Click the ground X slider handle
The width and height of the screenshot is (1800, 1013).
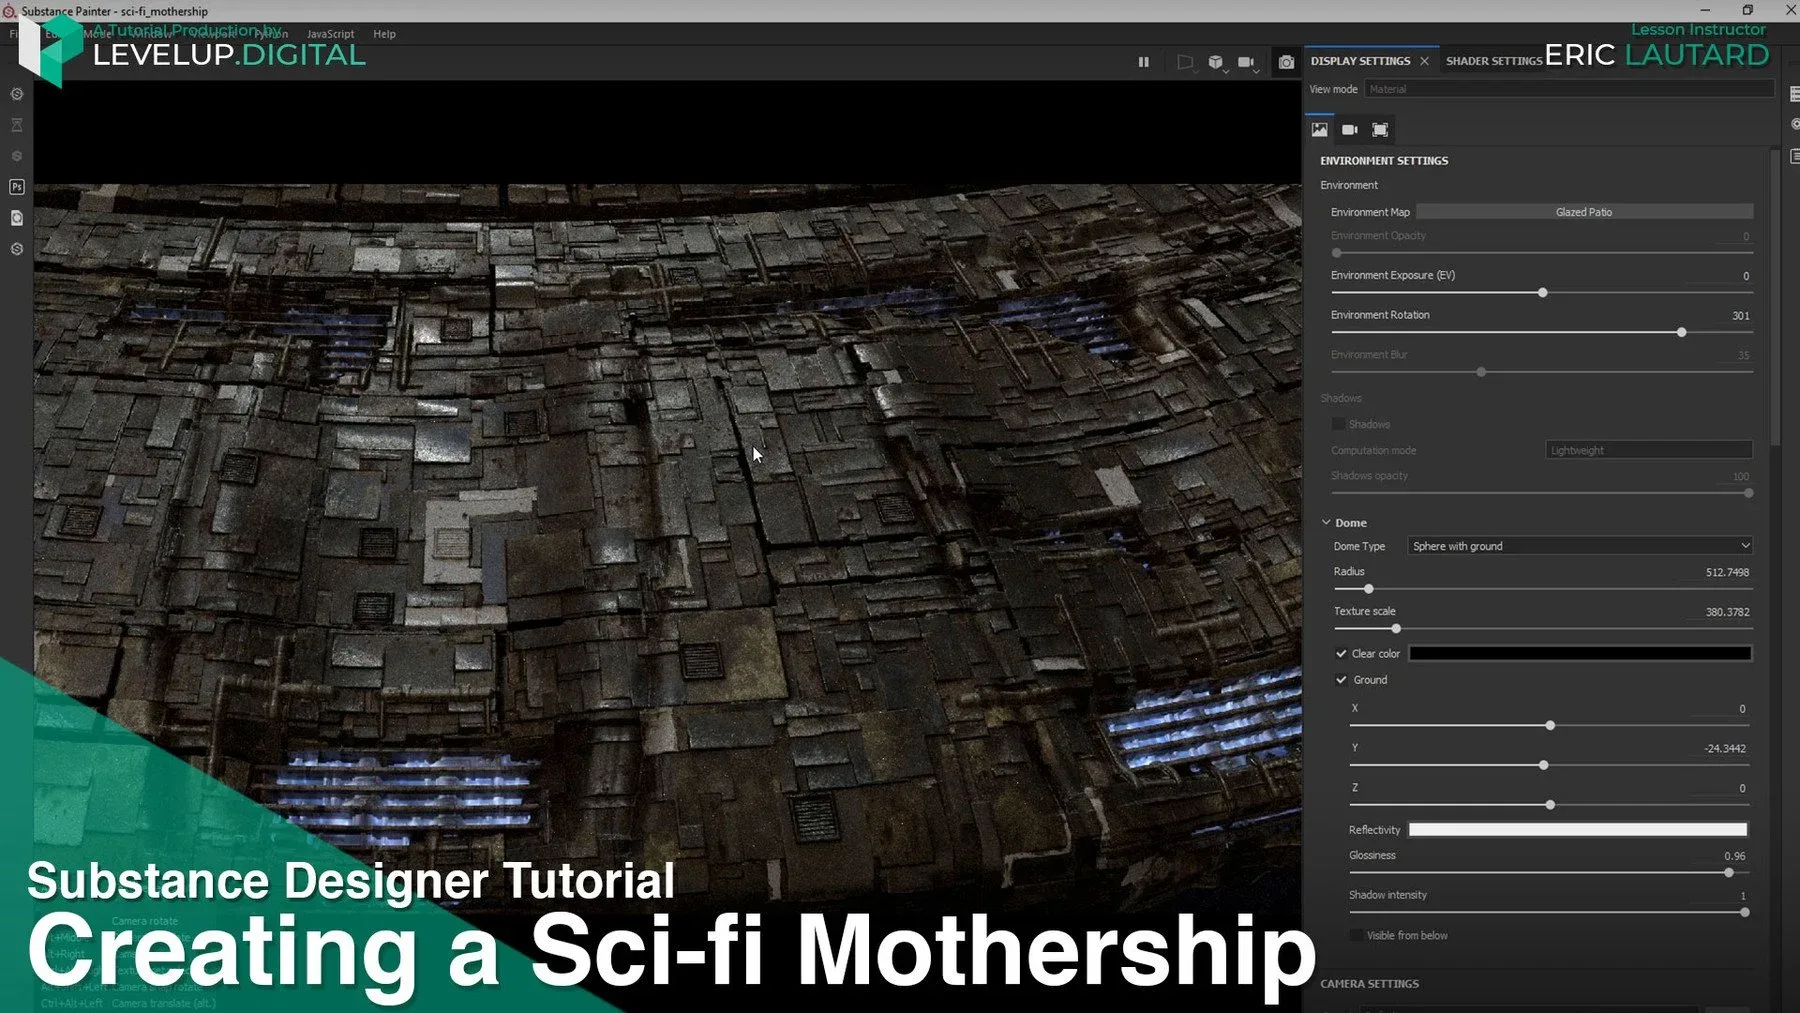pyautogui.click(x=1550, y=726)
